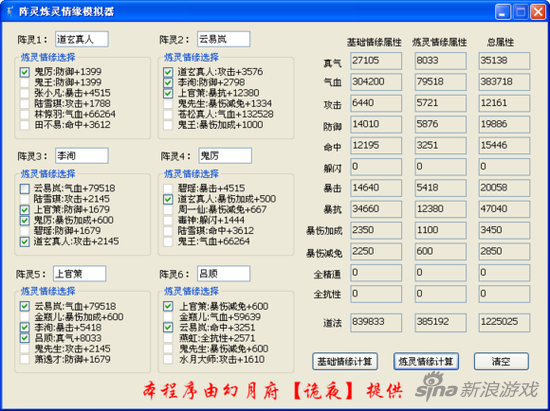Uncheck 上官策:暴抗+12380 checkbox
This screenshot has width=550, height=411.
pyautogui.click(x=168, y=93)
